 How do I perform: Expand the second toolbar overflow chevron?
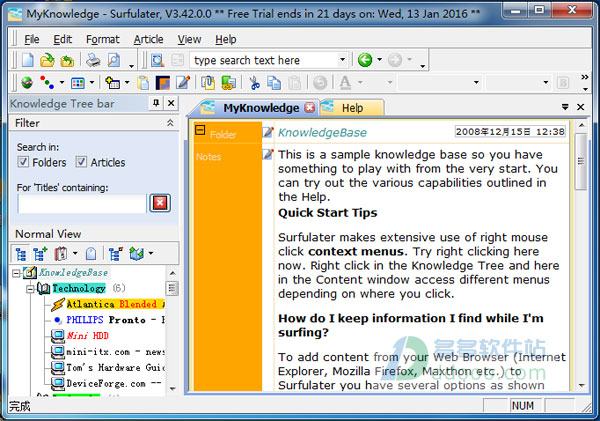[x=585, y=77]
